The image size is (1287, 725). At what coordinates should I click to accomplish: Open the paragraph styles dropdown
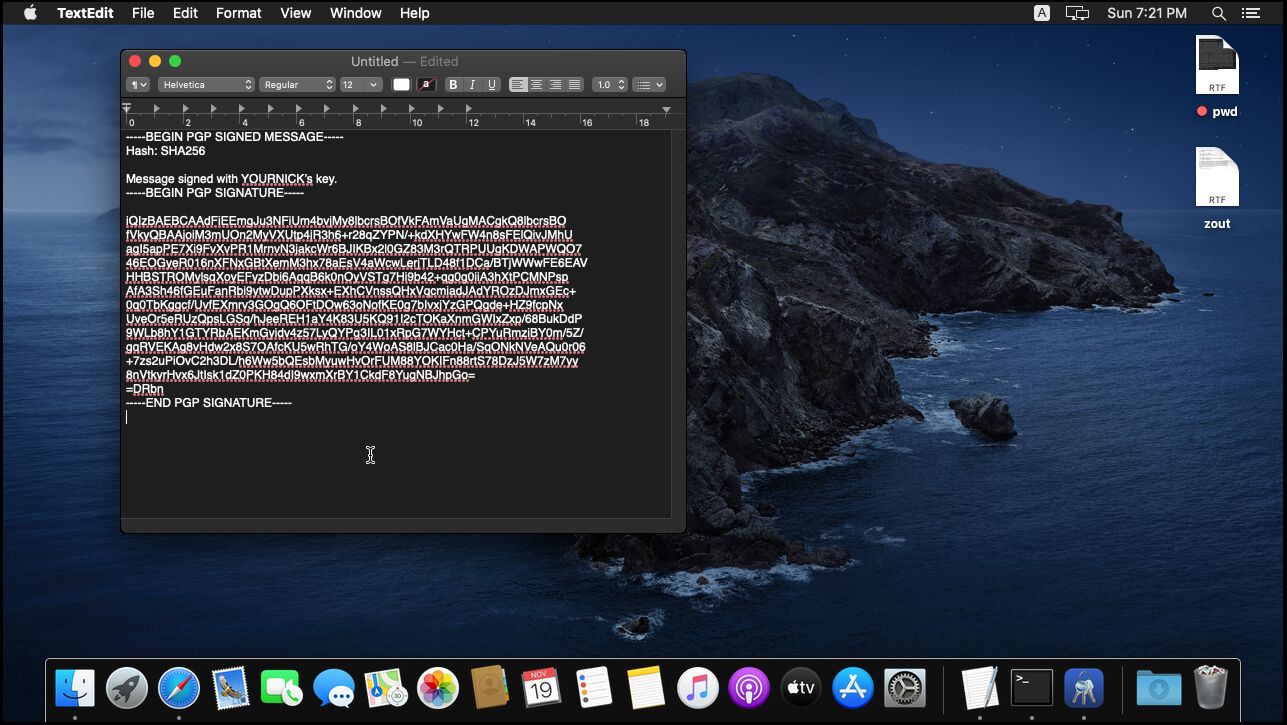point(138,85)
